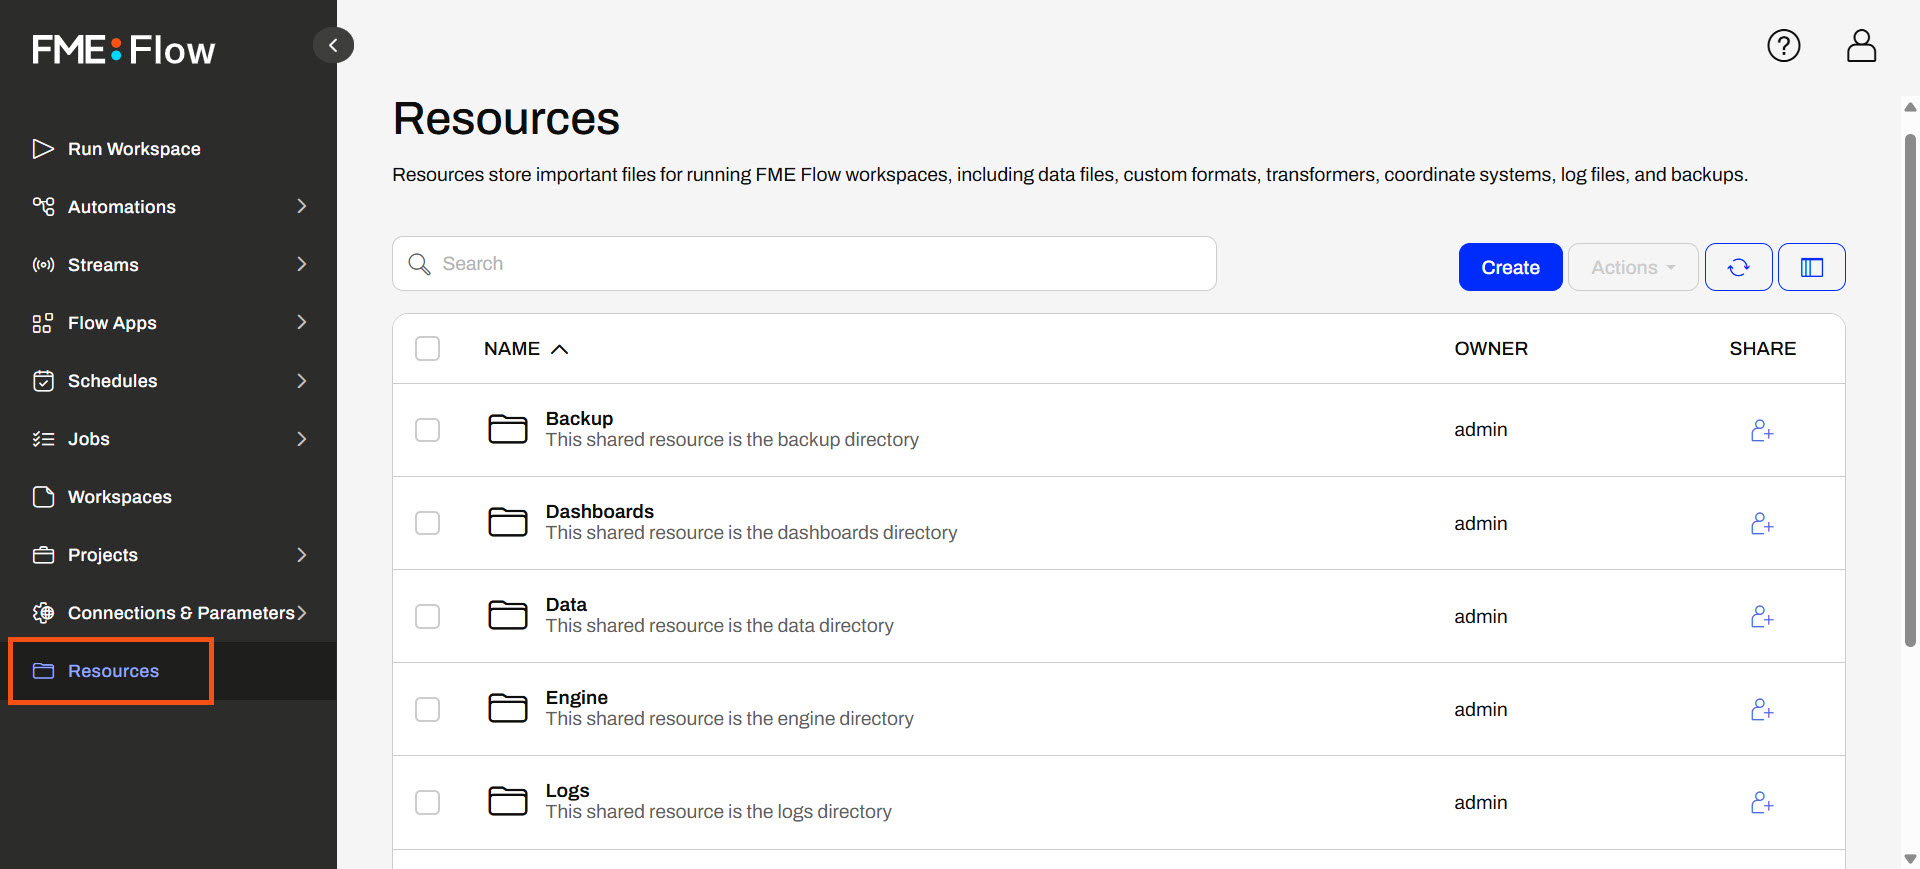The width and height of the screenshot is (1920, 869).
Task: Click share icon for Data resource
Action: pos(1761,617)
